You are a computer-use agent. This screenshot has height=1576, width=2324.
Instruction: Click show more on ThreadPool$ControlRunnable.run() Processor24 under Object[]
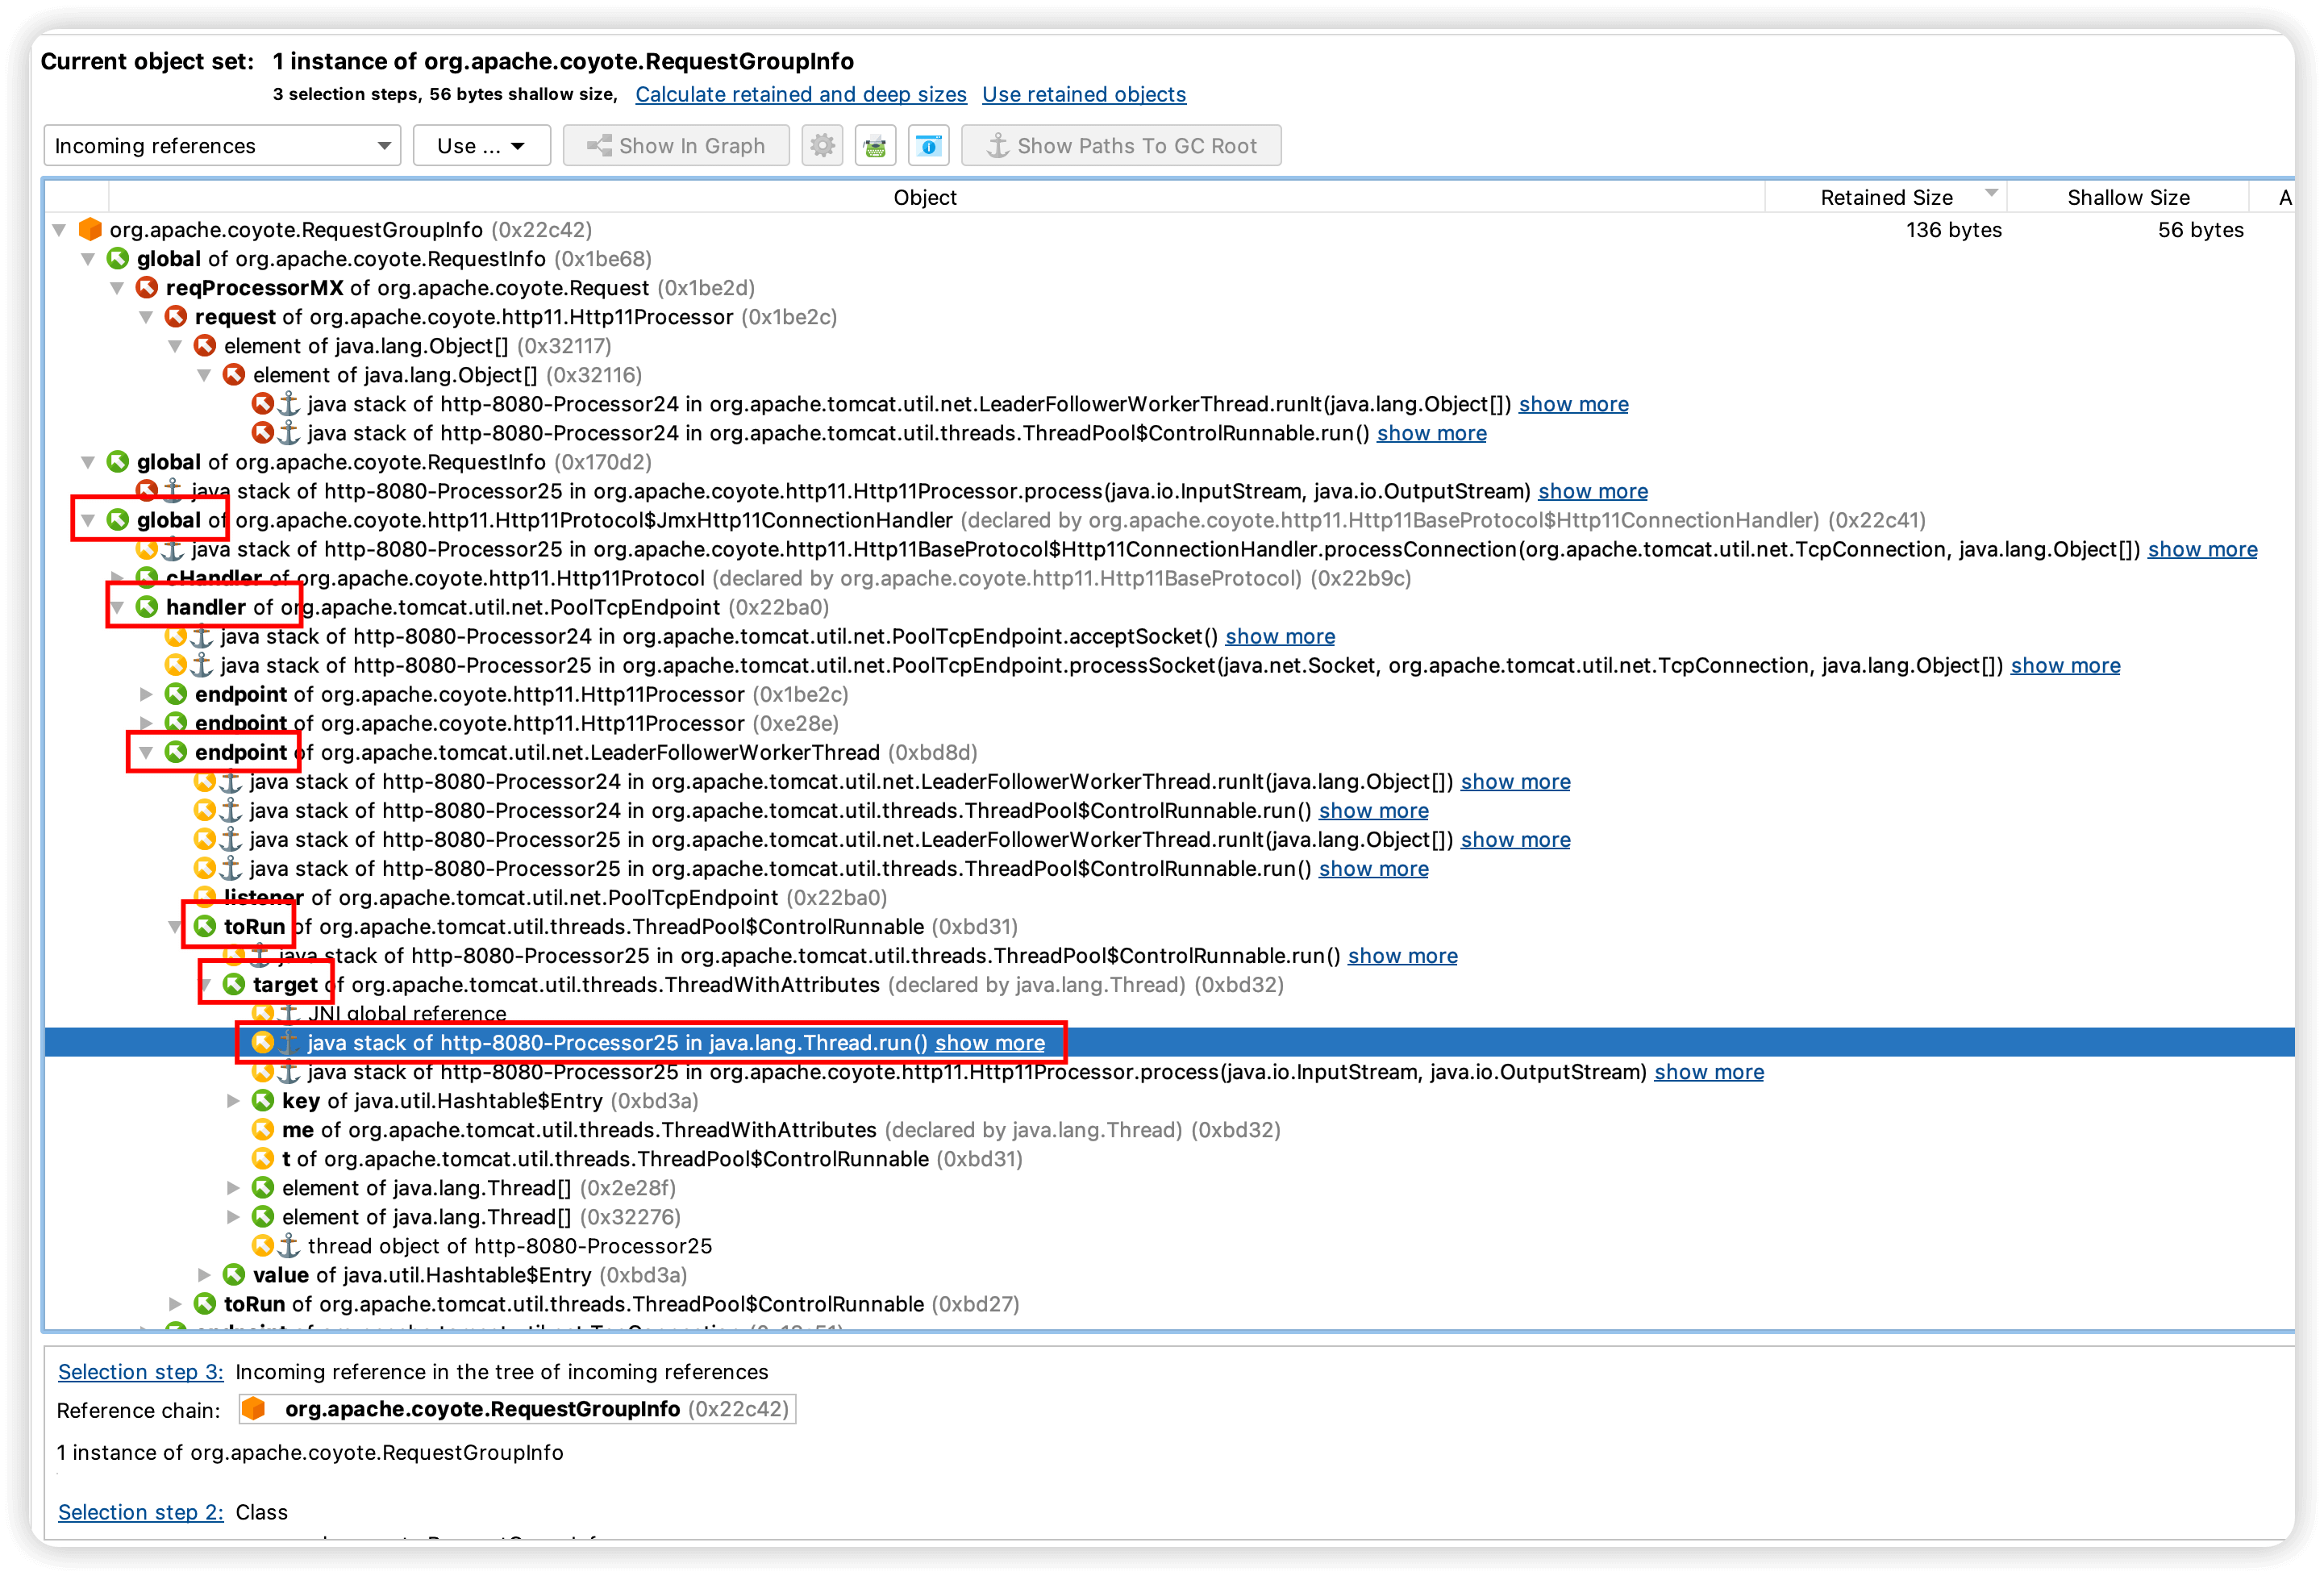pos(1431,433)
